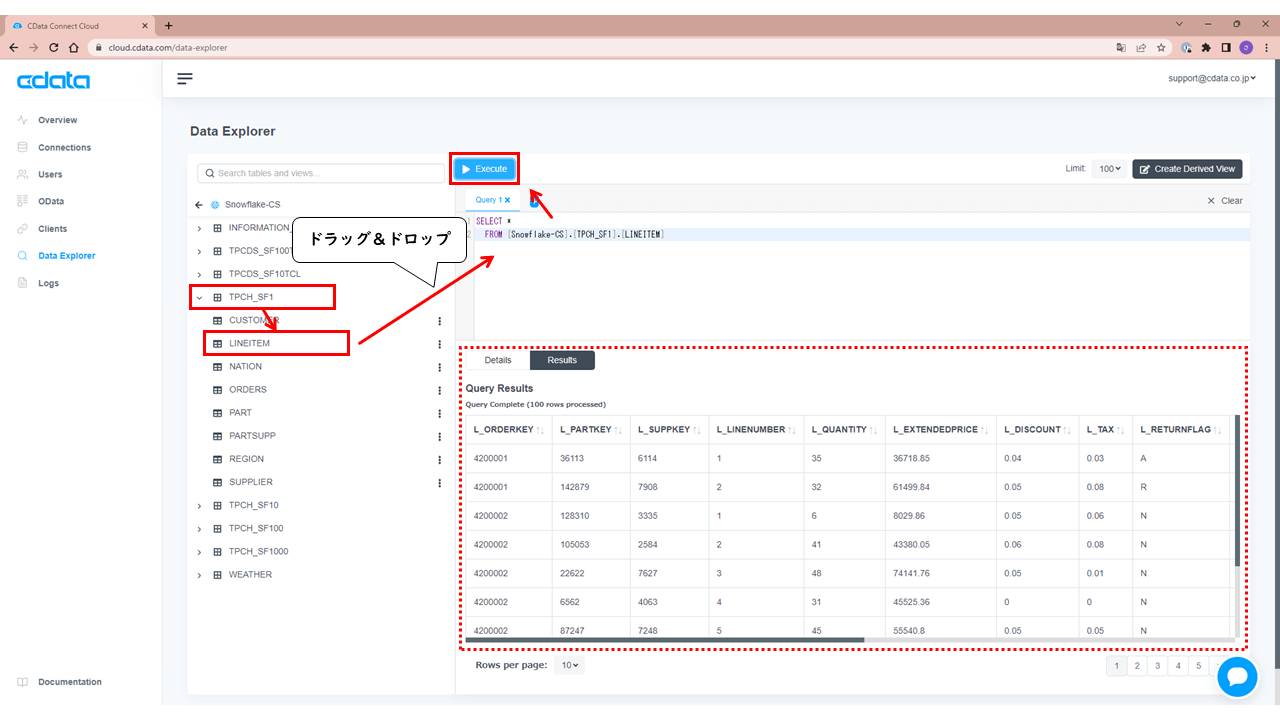
Task: Open Overview in the sidebar
Action: [57, 120]
